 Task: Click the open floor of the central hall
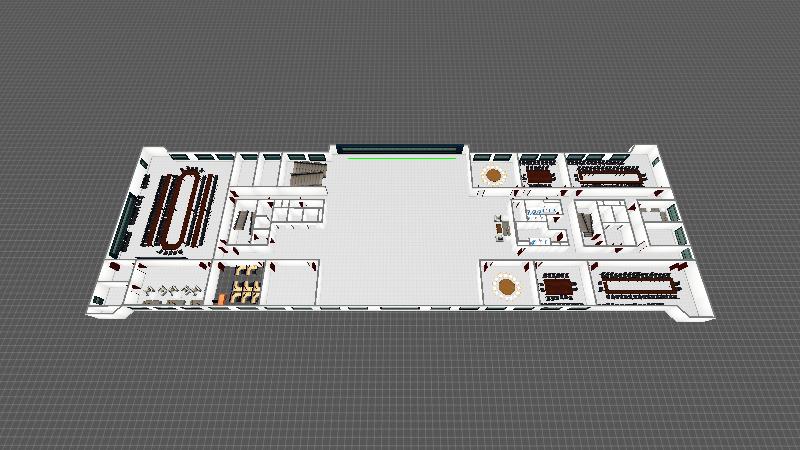(400, 230)
